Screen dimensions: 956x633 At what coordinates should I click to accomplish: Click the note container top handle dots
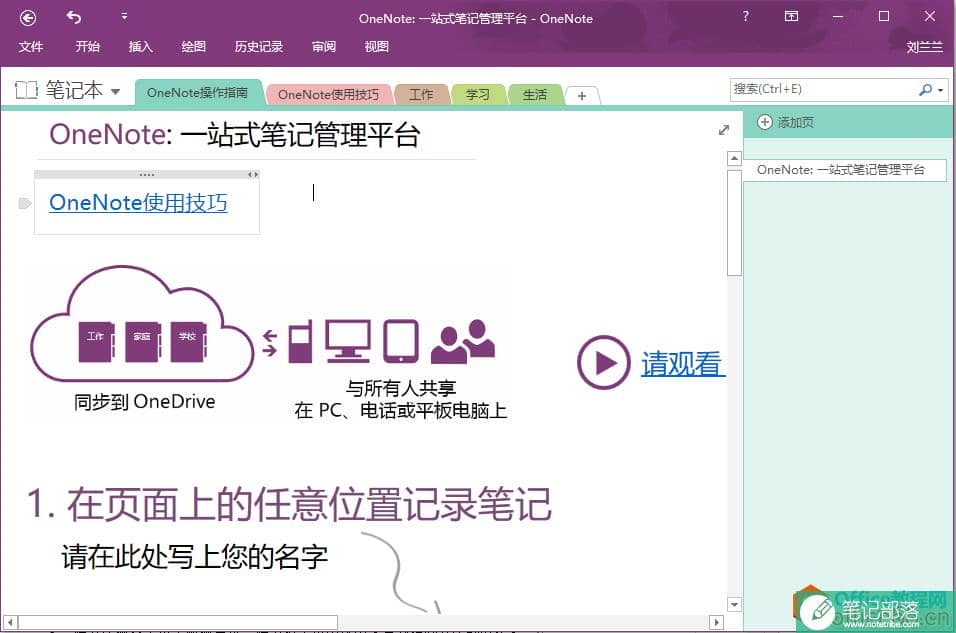147,174
